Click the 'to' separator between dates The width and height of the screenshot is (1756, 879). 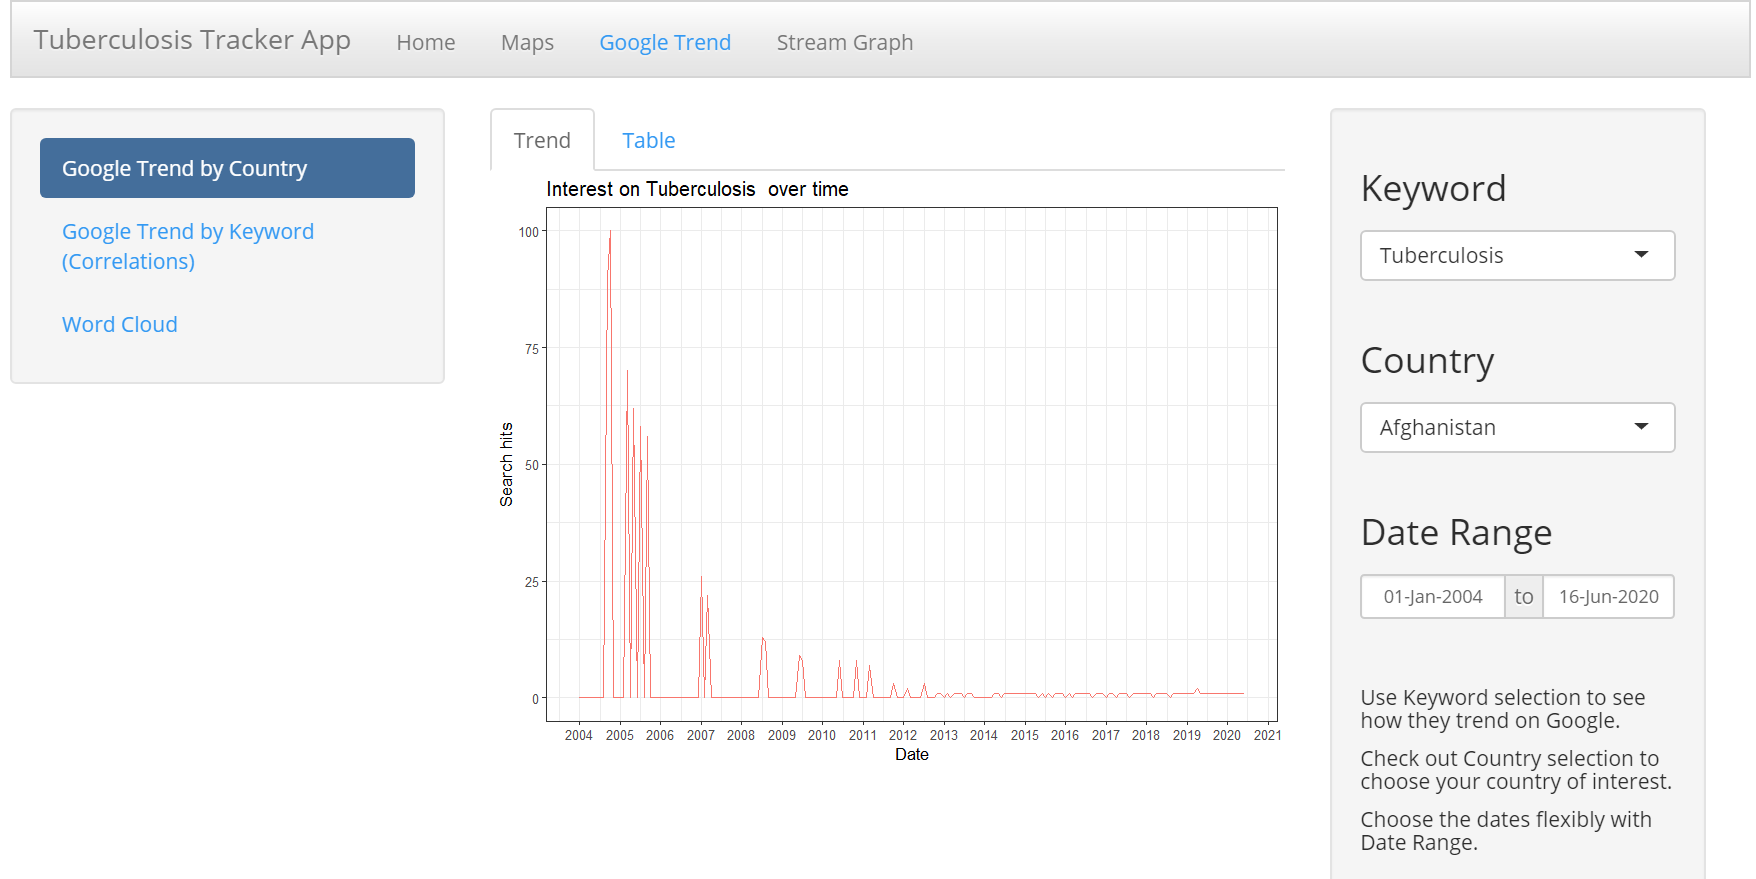point(1524,596)
